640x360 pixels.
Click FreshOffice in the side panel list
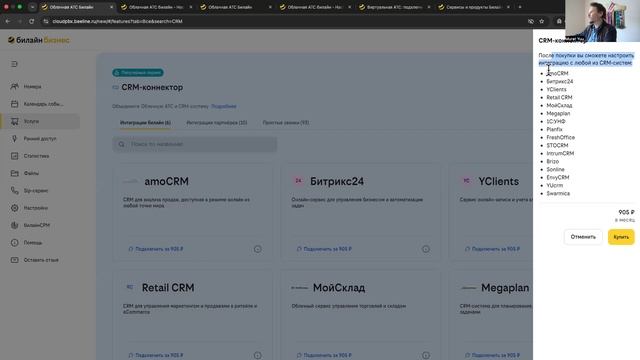[560, 138]
